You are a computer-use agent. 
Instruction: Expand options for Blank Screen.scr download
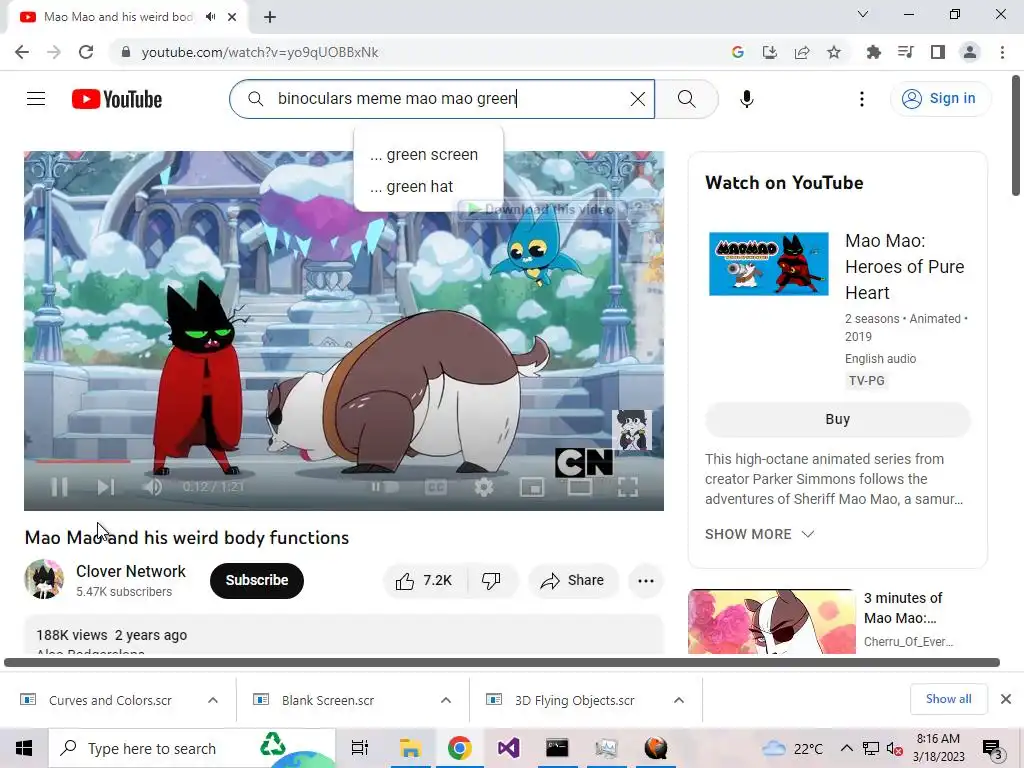click(x=446, y=700)
